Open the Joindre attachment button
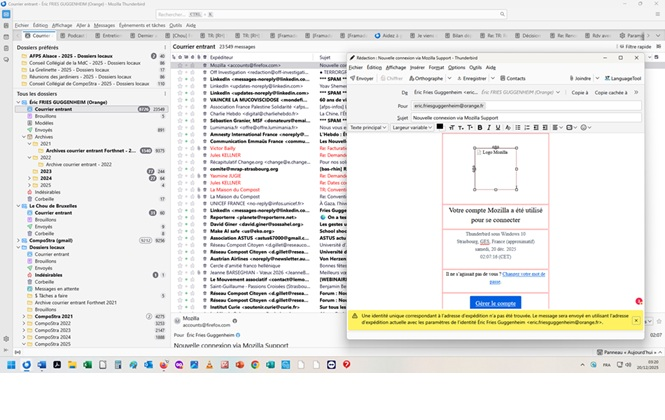This screenshot has height=420, width=665. pyautogui.click(x=580, y=78)
